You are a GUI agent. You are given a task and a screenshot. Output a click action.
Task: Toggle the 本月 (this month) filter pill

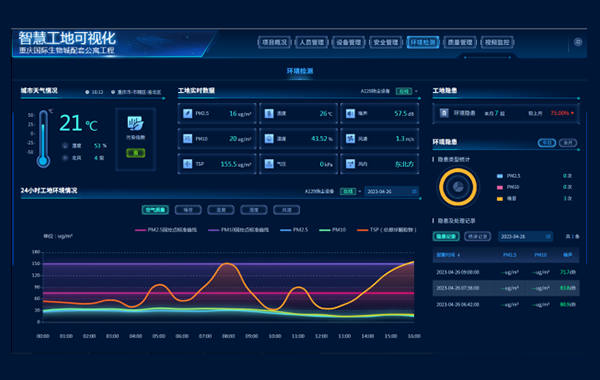coord(568,143)
